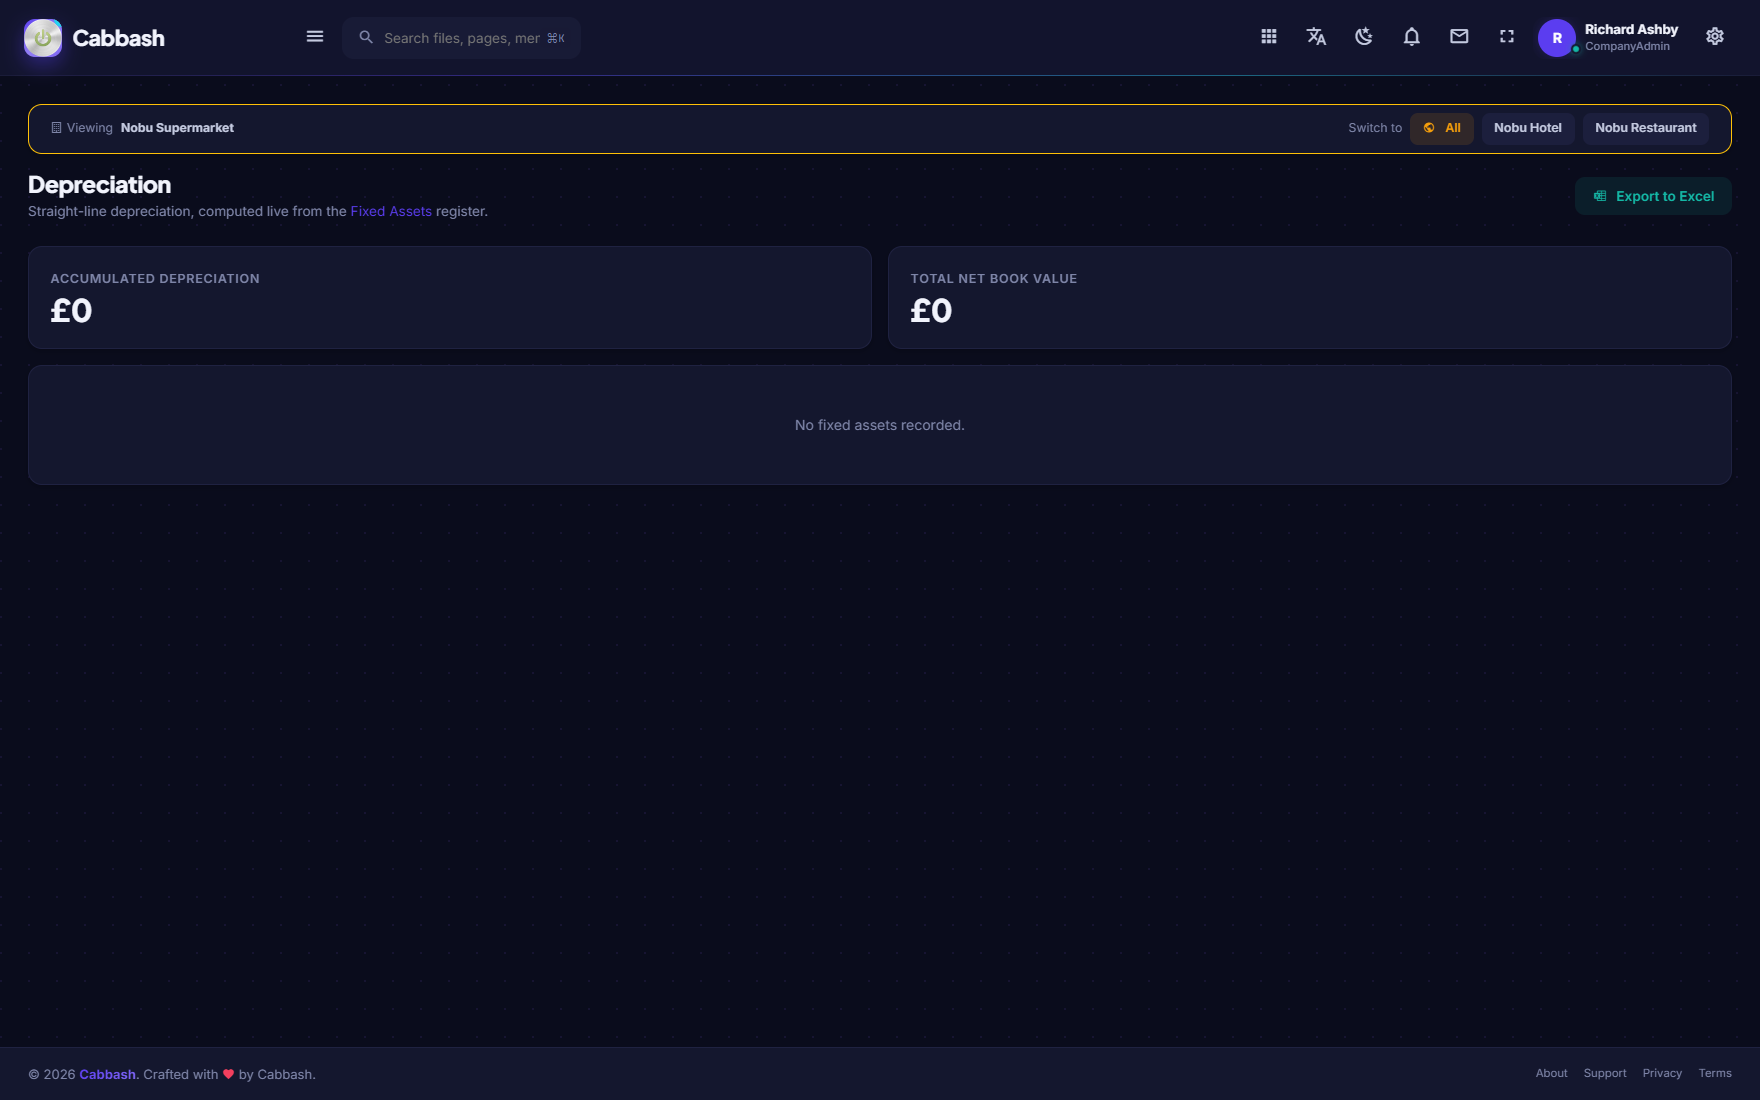Switch to All companies view

tap(1442, 128)
